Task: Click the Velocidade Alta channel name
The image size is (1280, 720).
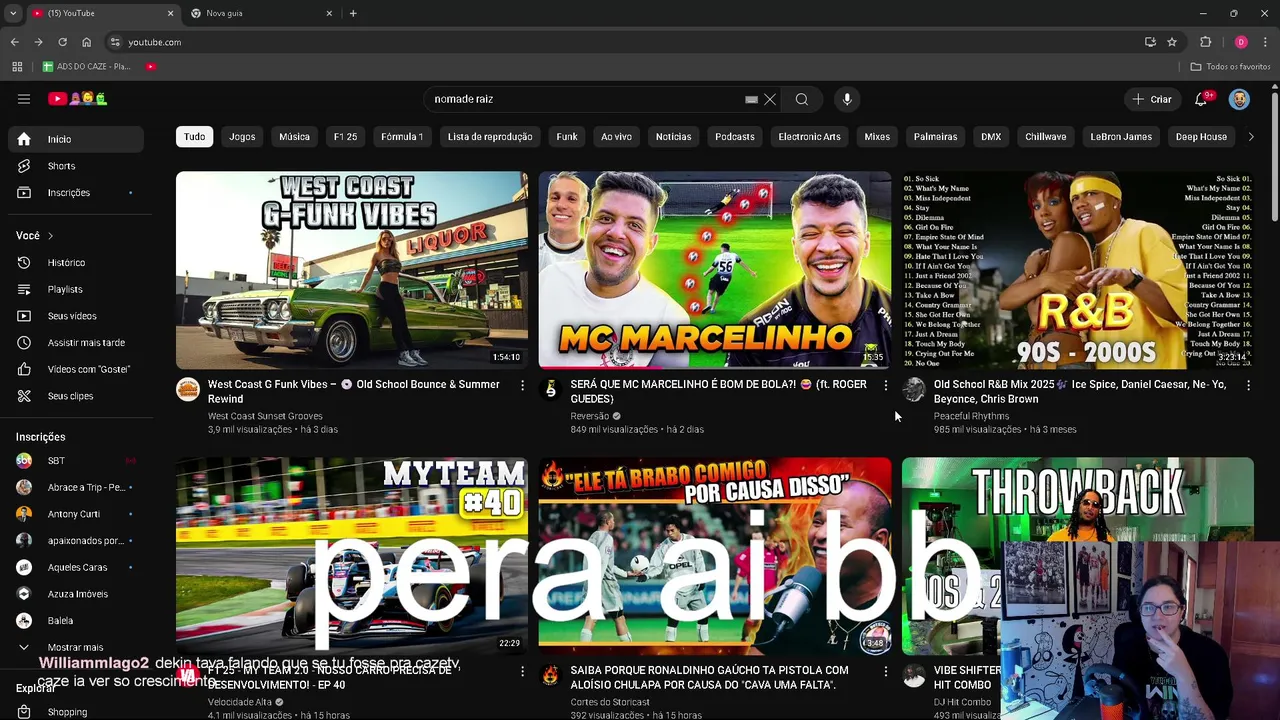Action: click(240, 702)
